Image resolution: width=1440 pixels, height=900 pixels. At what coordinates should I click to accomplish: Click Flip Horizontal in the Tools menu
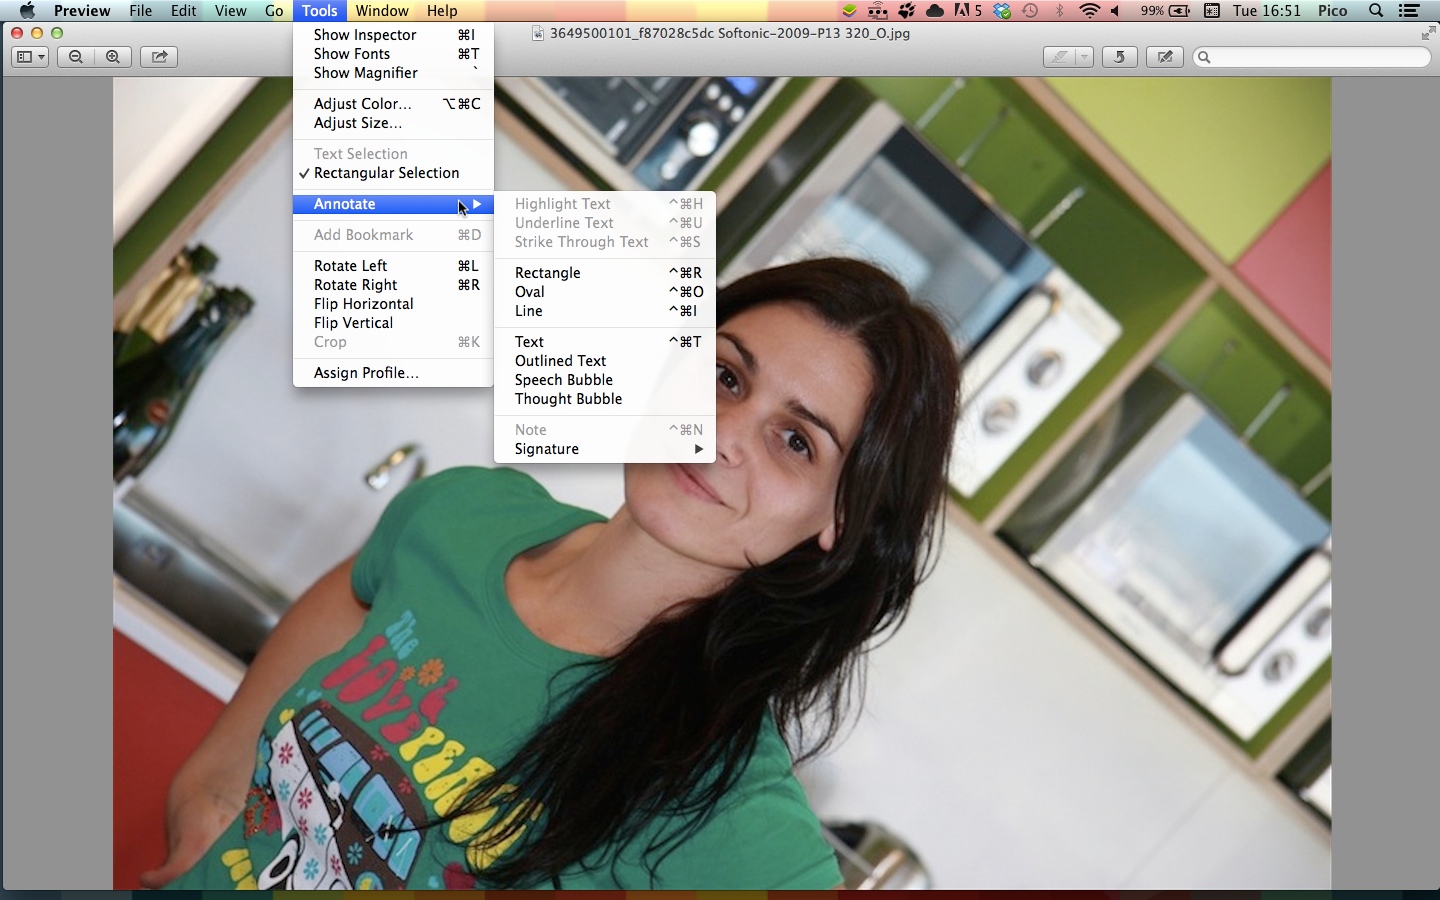tap(363, 304)
